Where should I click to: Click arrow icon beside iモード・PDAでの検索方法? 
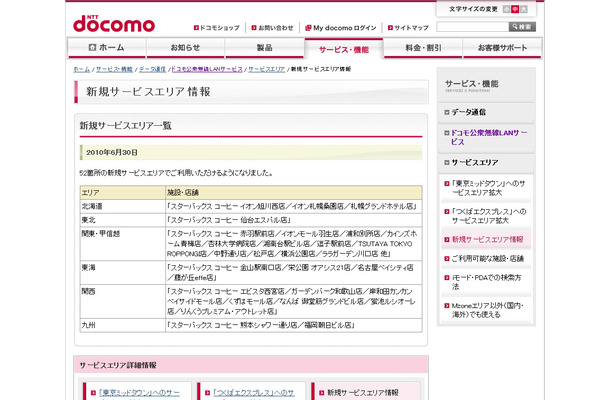(447, 278)
